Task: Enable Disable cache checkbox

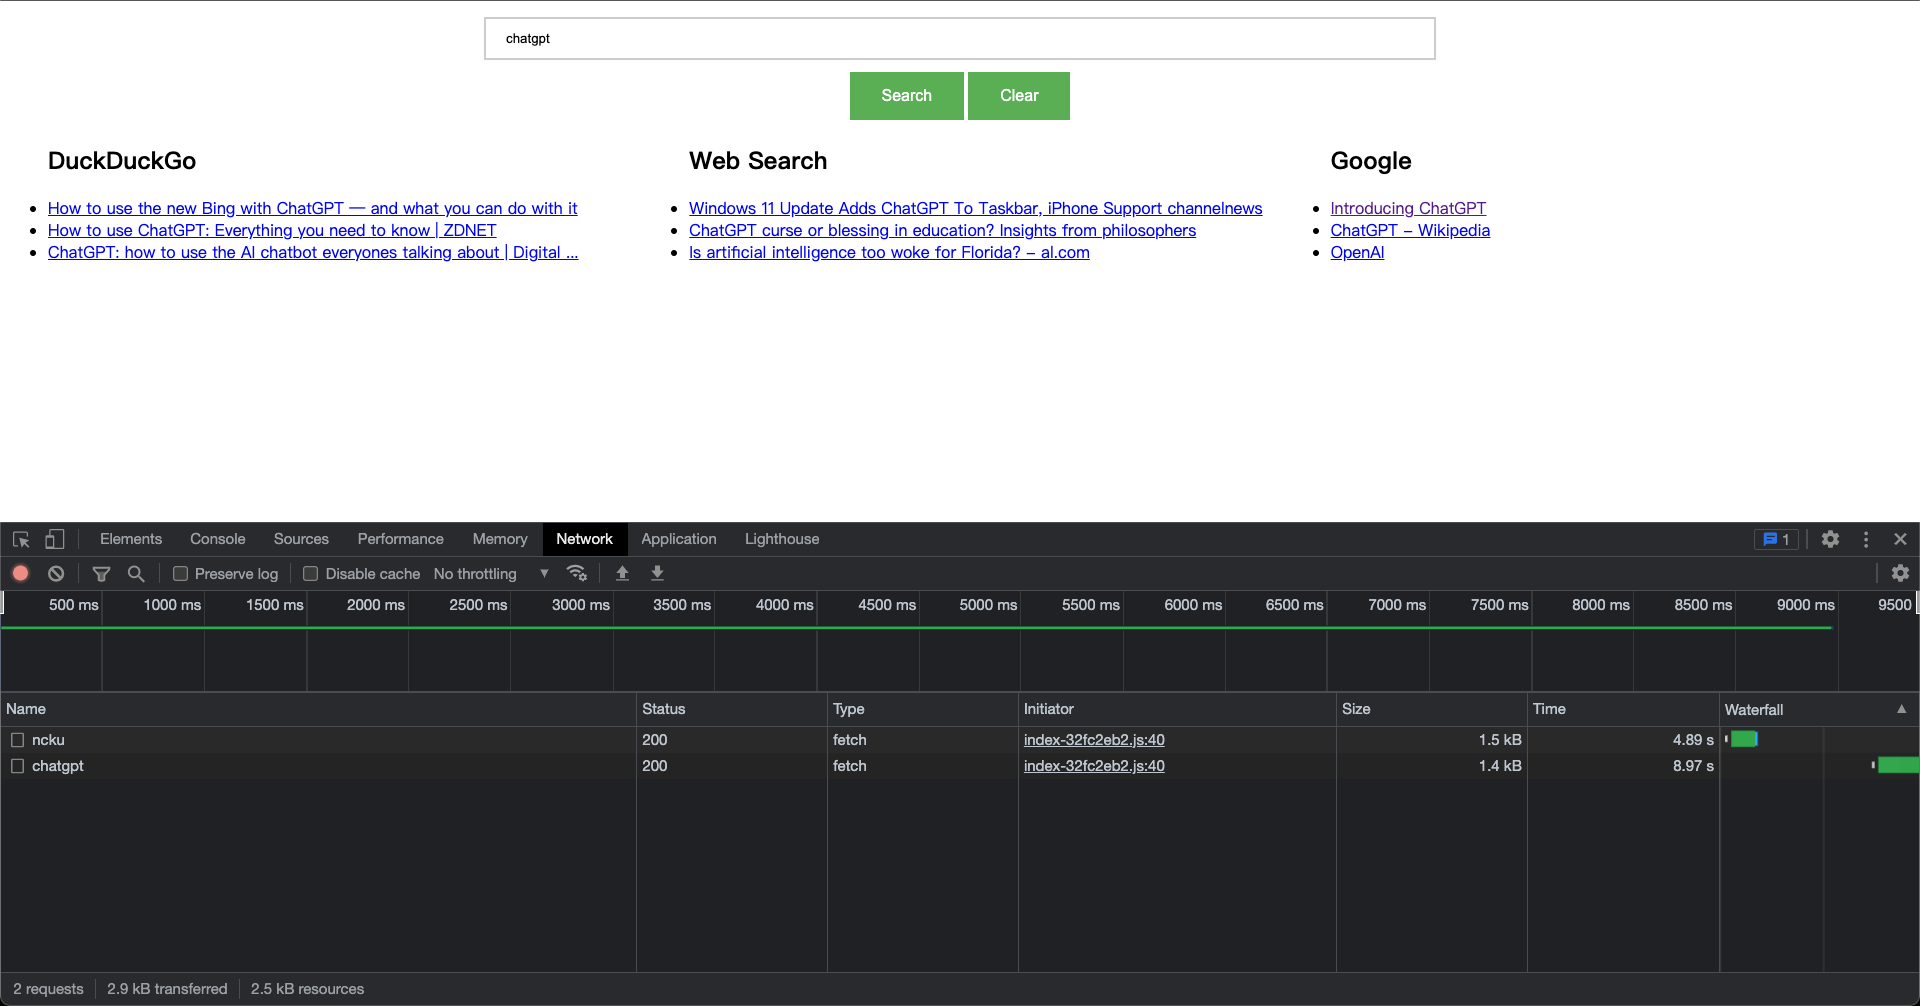Action: point(310,573)
